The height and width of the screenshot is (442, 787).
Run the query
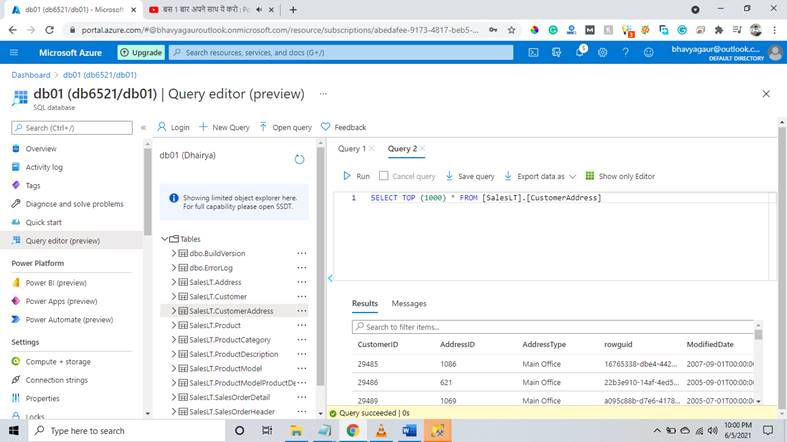click(356, 176)
